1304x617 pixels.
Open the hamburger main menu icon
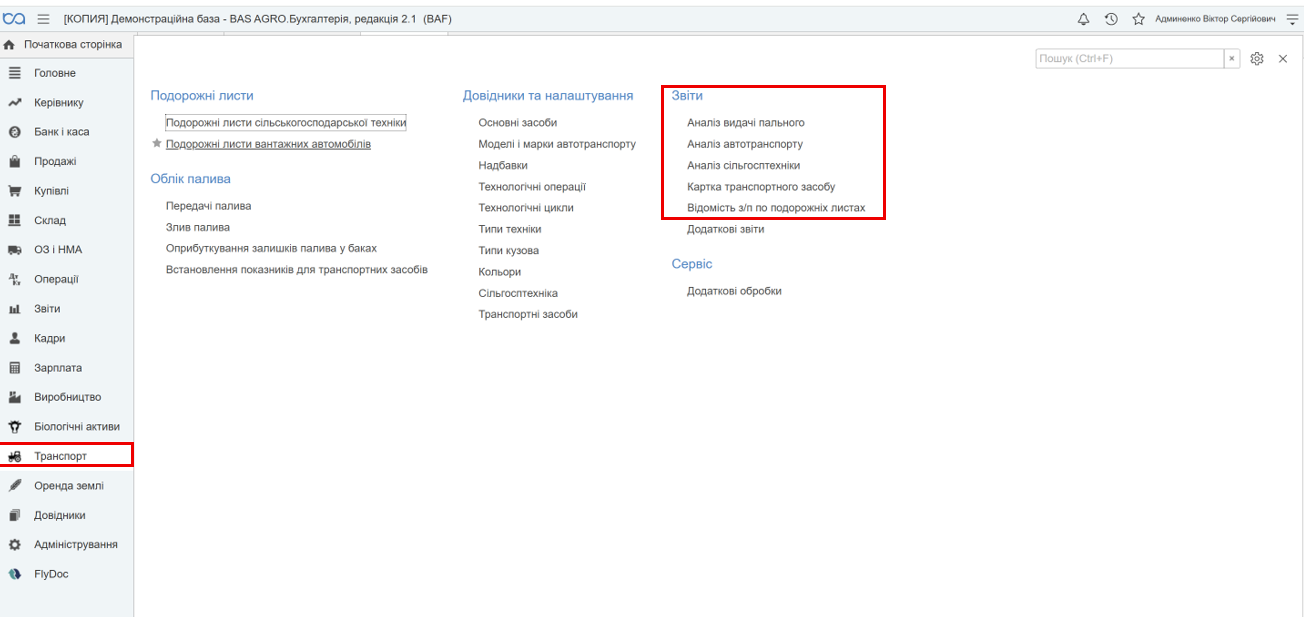pos(43,19)
